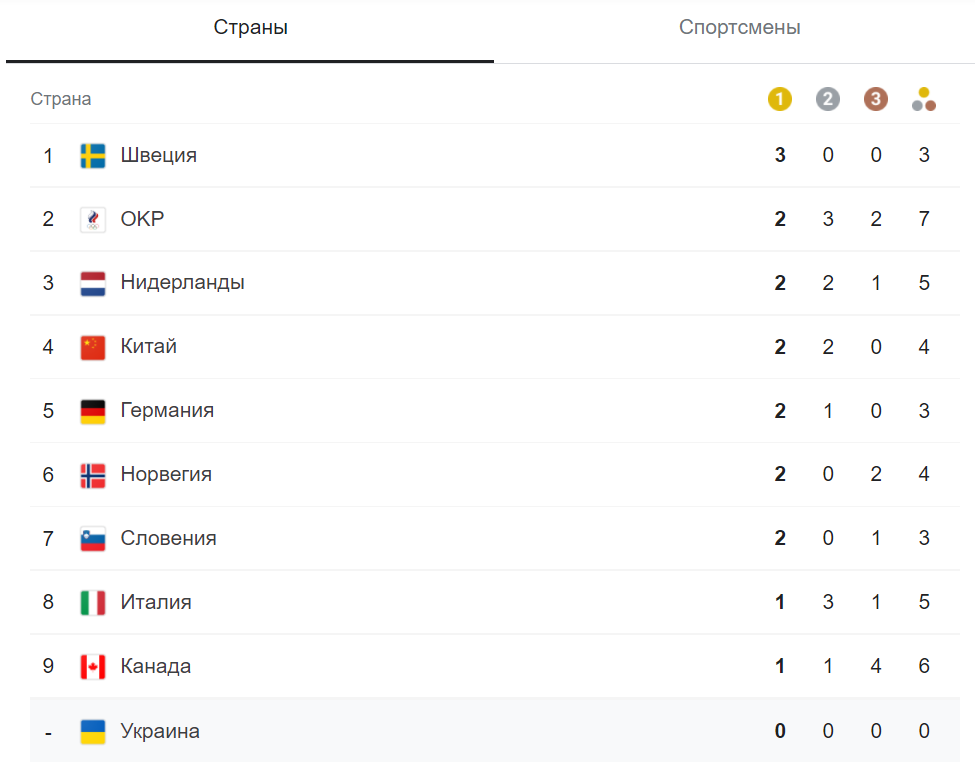Click the Netherlands flag icon
This screenshot has height=763, width=975.
pyautogui.click(x=93, y=284)
